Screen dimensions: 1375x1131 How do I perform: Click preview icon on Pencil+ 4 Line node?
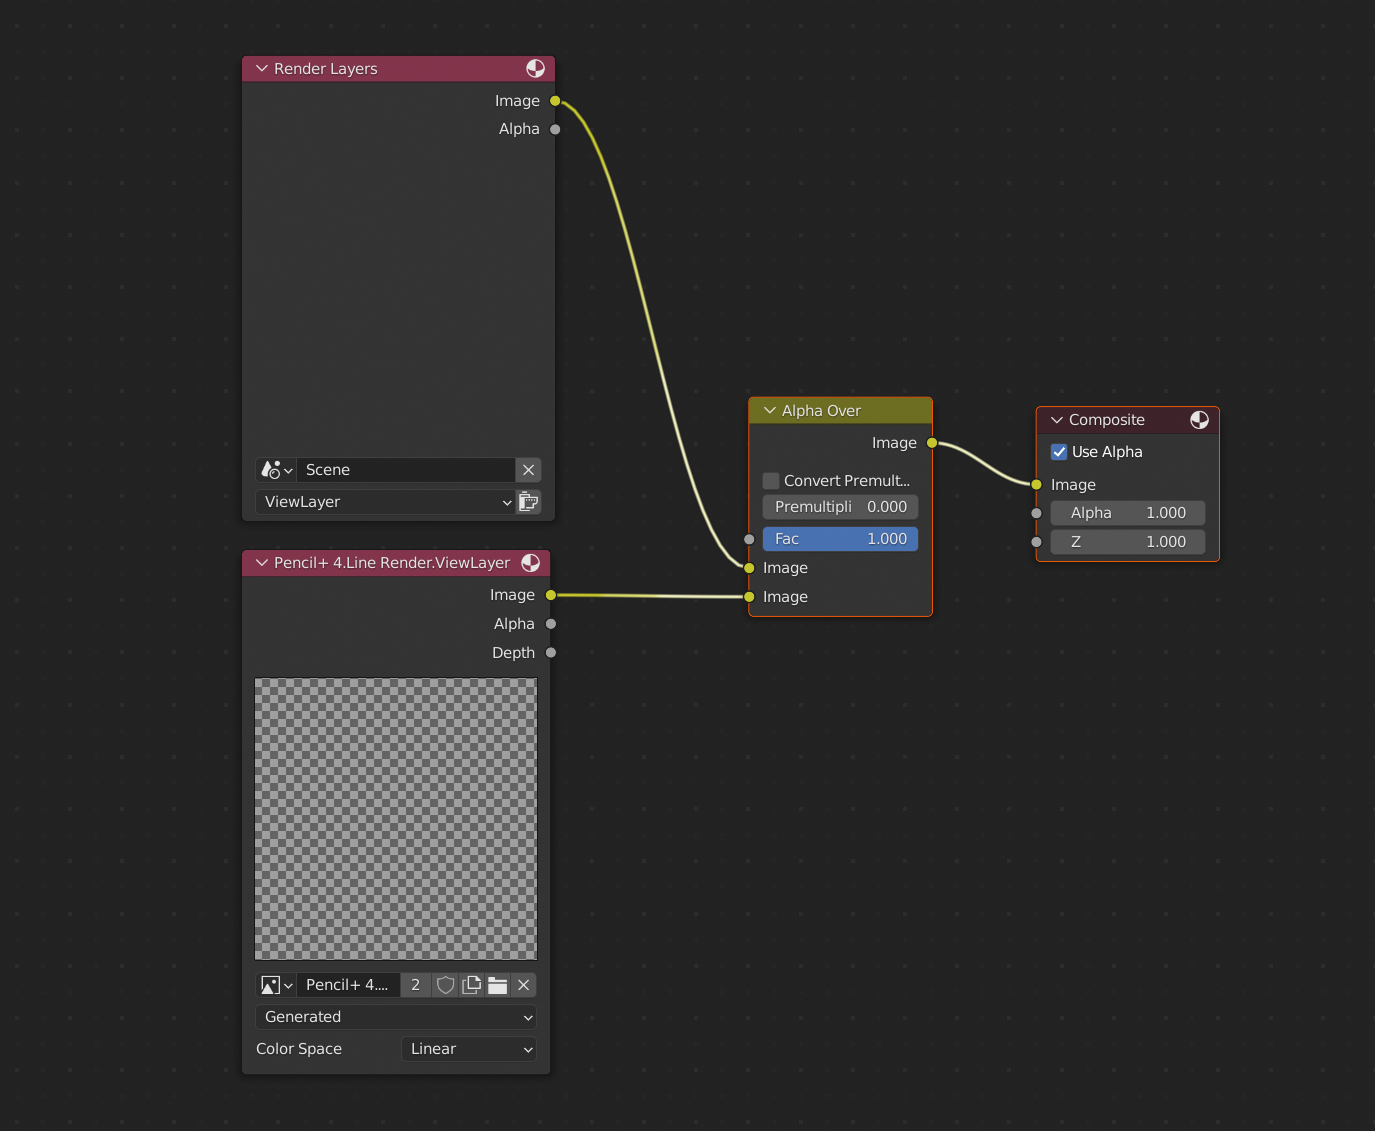click(x=530, y=563)
